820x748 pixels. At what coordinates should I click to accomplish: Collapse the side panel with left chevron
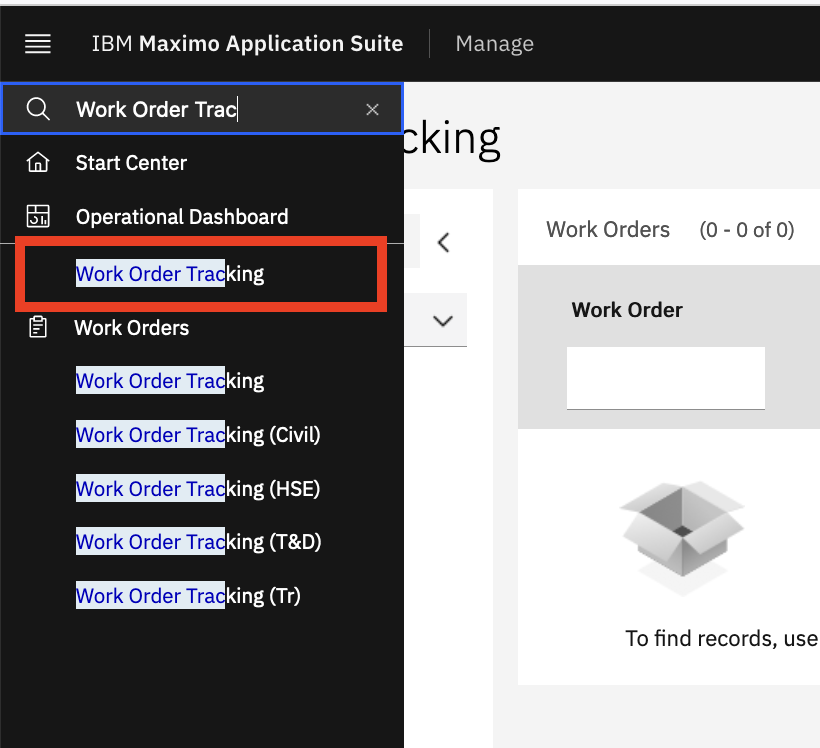[x=443, y=242]
